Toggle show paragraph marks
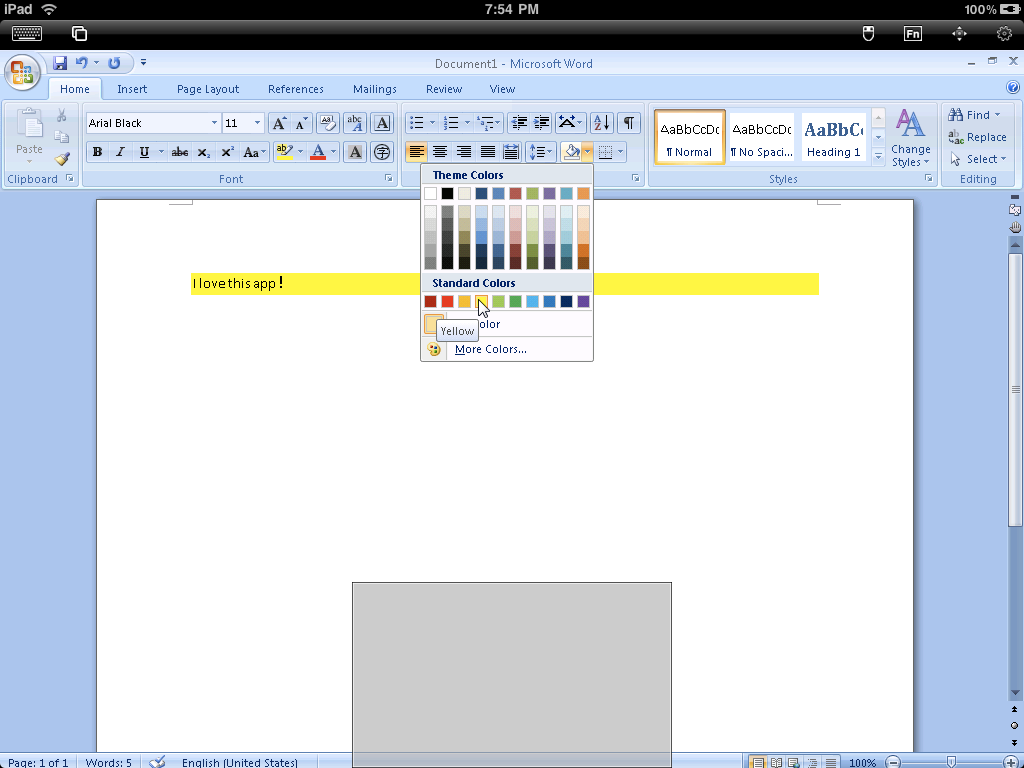The width and height of the screenshot is (1024, 768). 628,123
